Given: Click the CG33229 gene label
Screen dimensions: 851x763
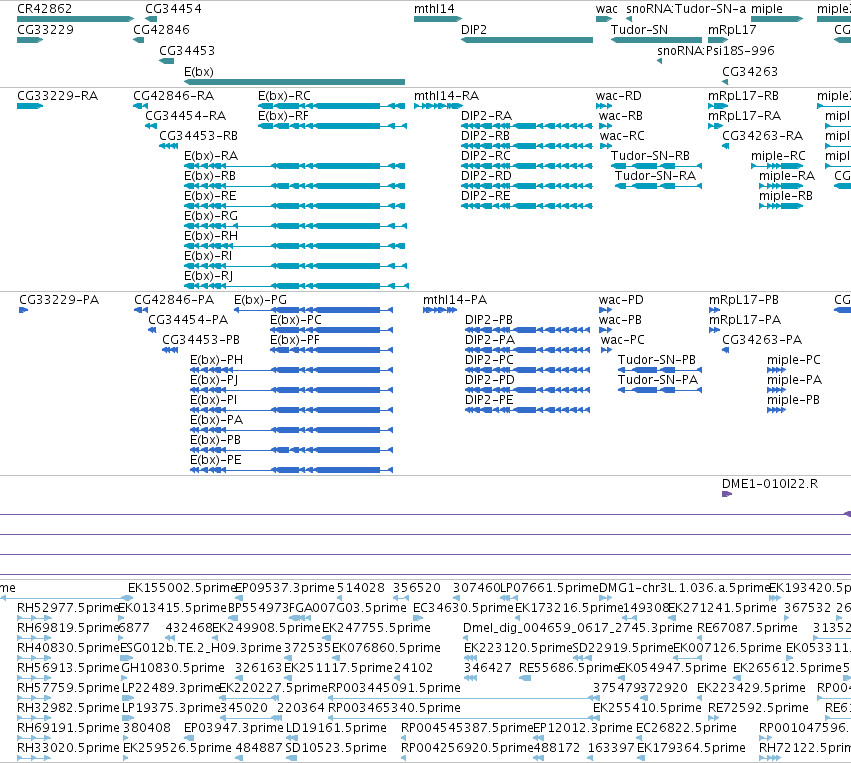Looking at the screenshot, I should 46,30.
